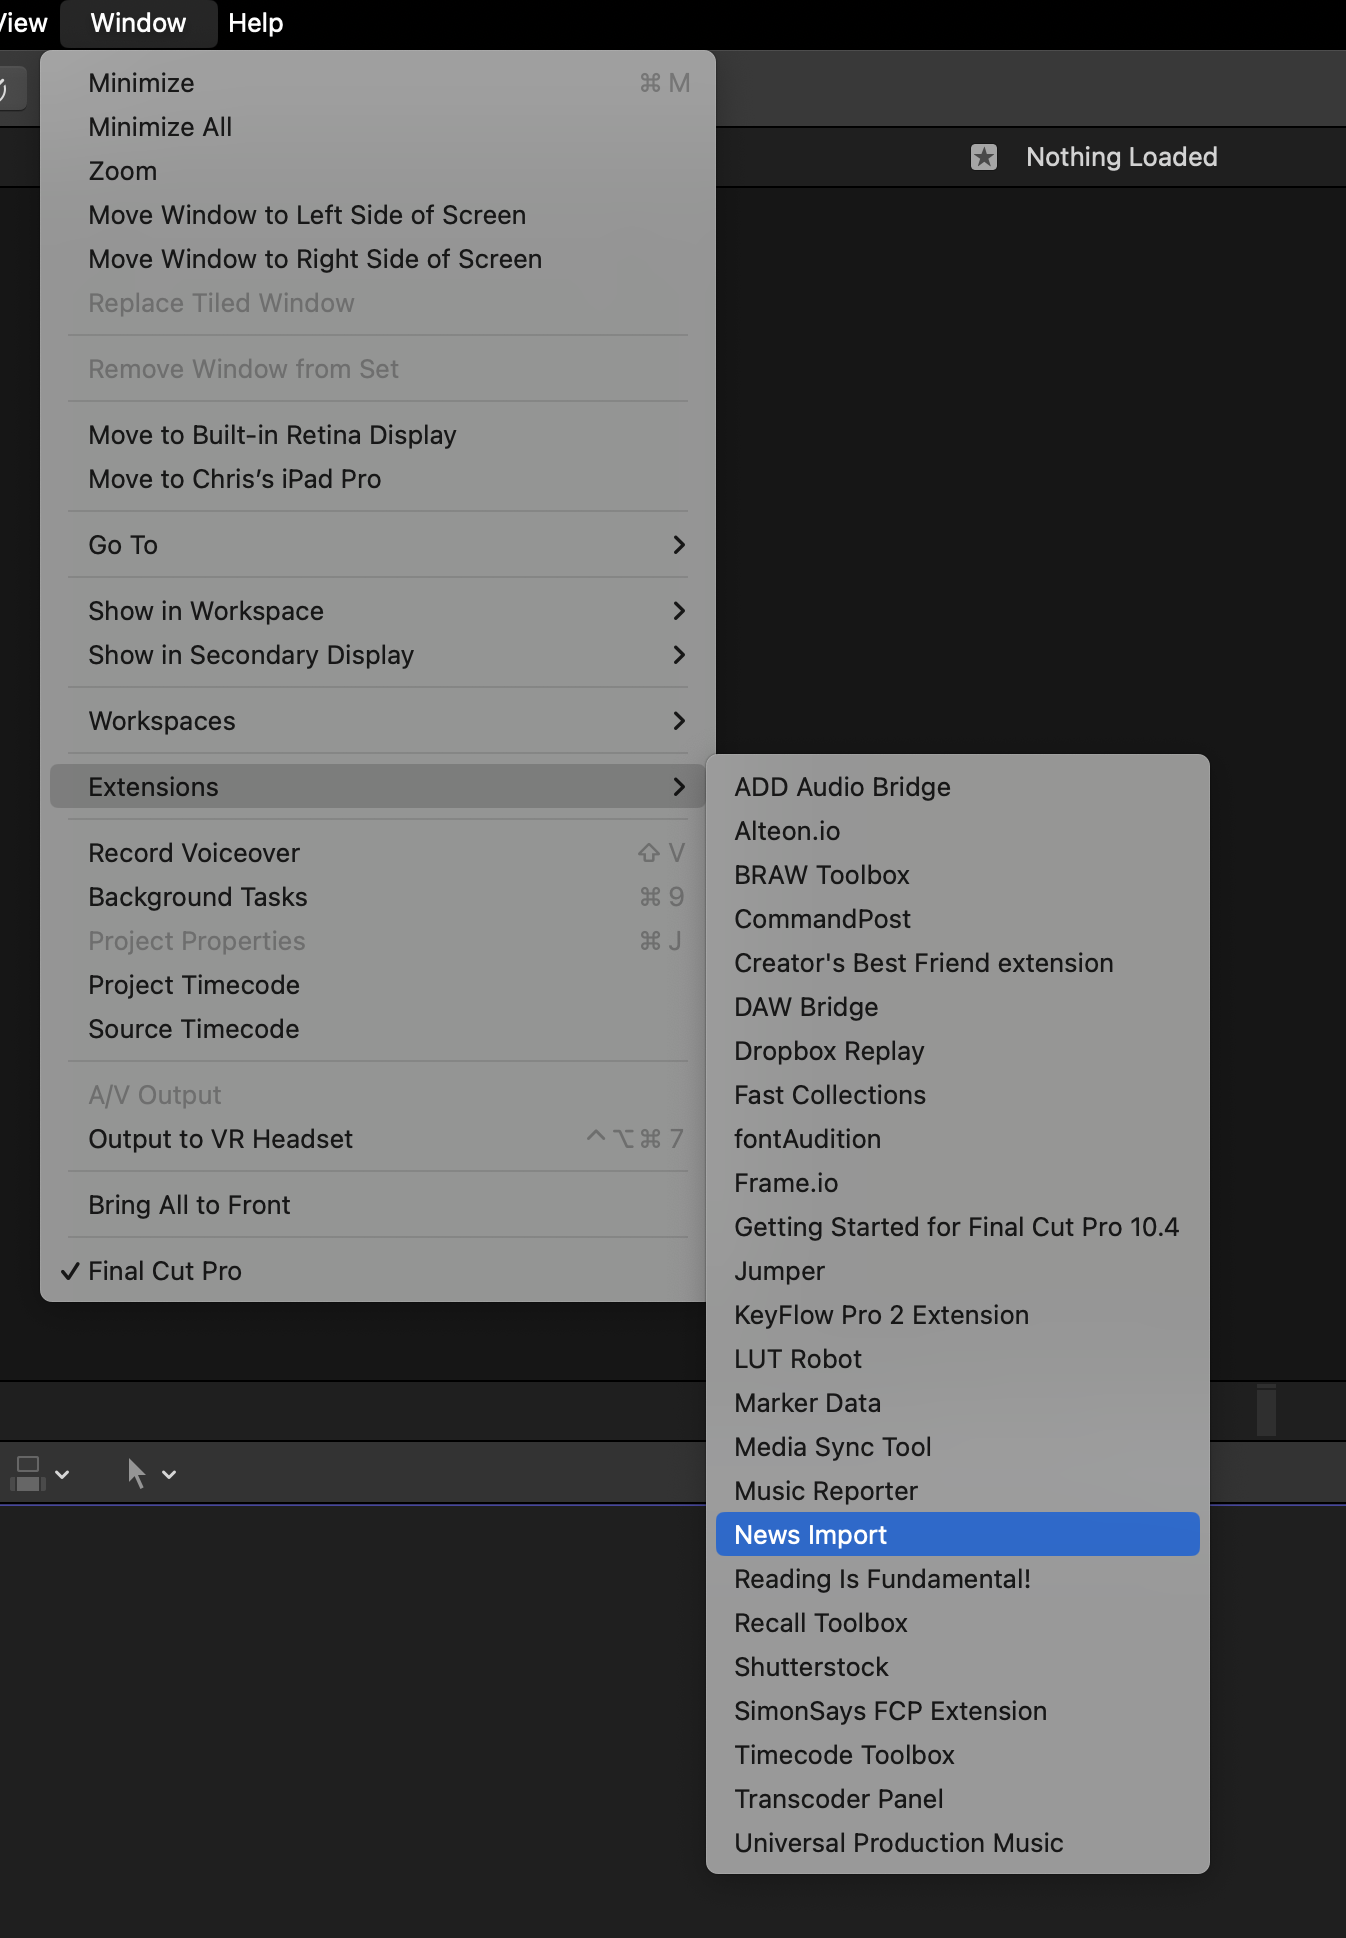Viewport: 1346px width, 1938px height.
Task: Open the Select tool dropdown chevron
Action: coord(169,1474)
